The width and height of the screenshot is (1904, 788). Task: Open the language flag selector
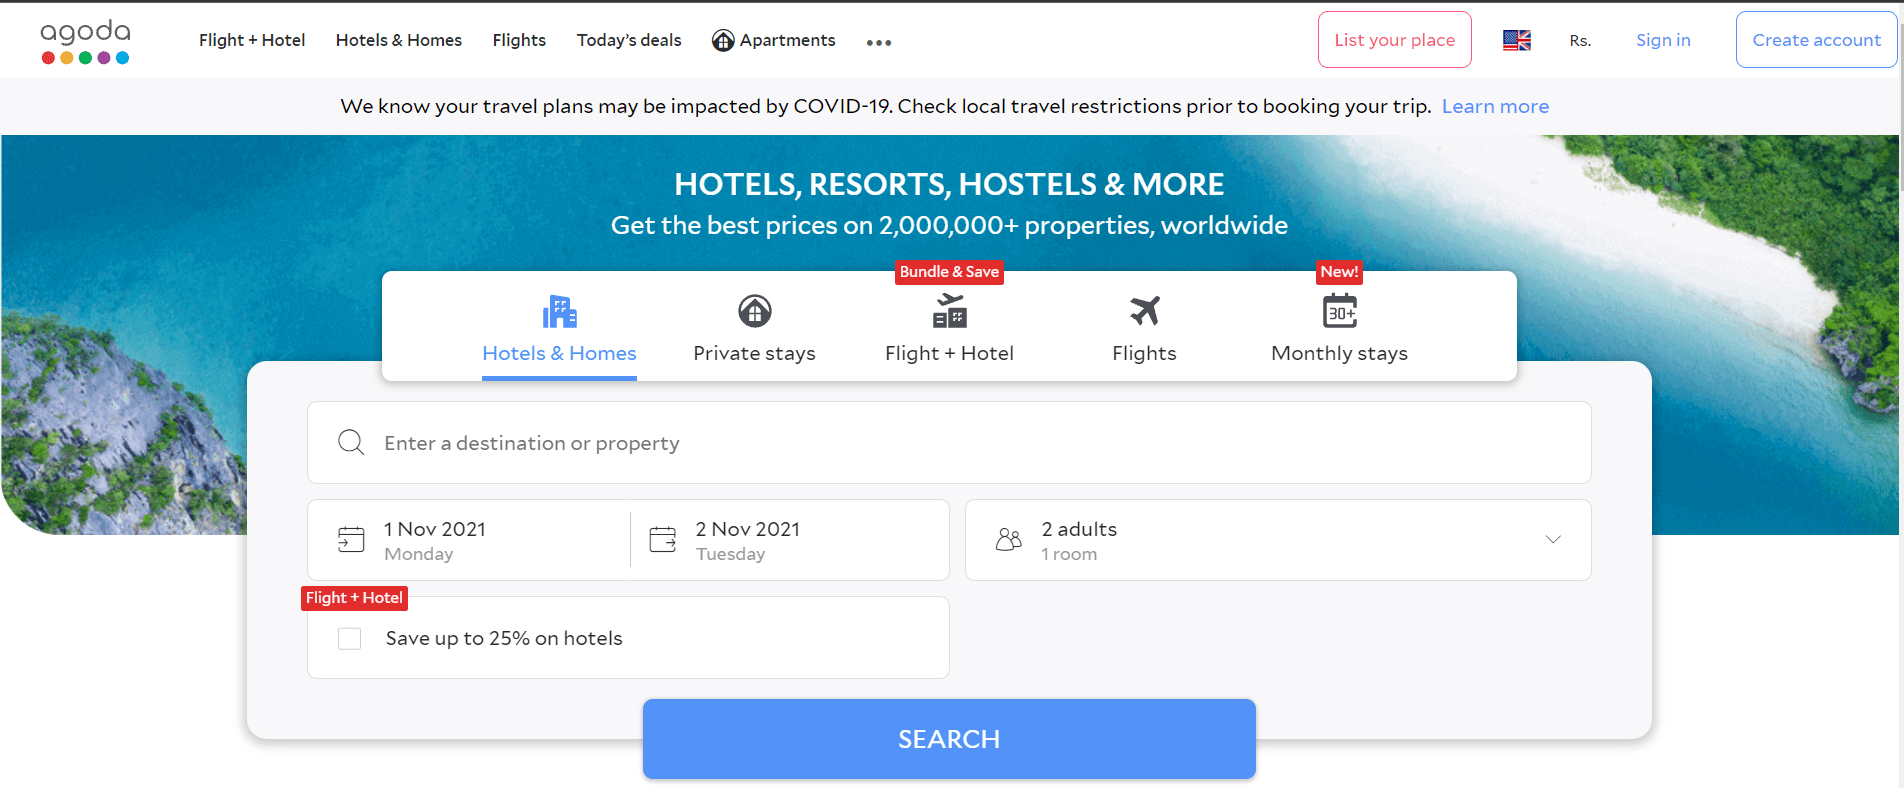(1516, 40)
